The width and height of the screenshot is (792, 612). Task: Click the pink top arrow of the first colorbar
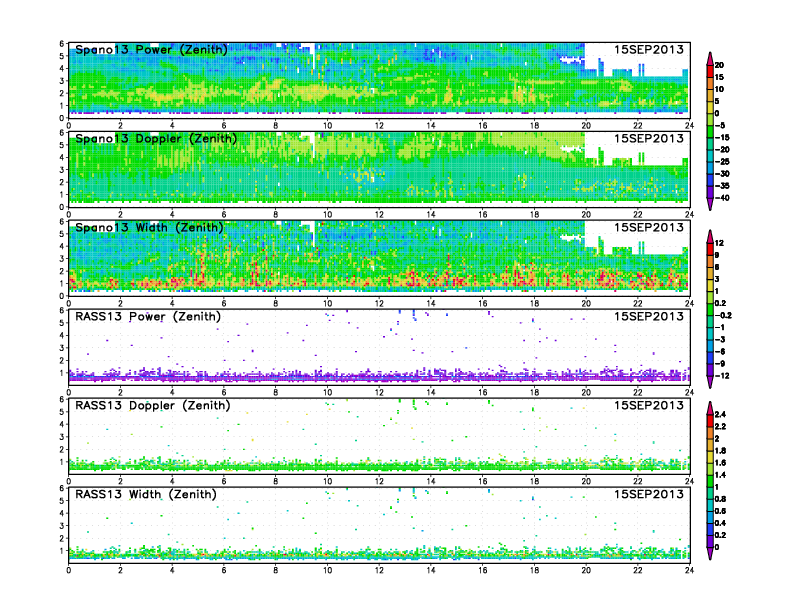pyautogui.click(x=710, y=58)
